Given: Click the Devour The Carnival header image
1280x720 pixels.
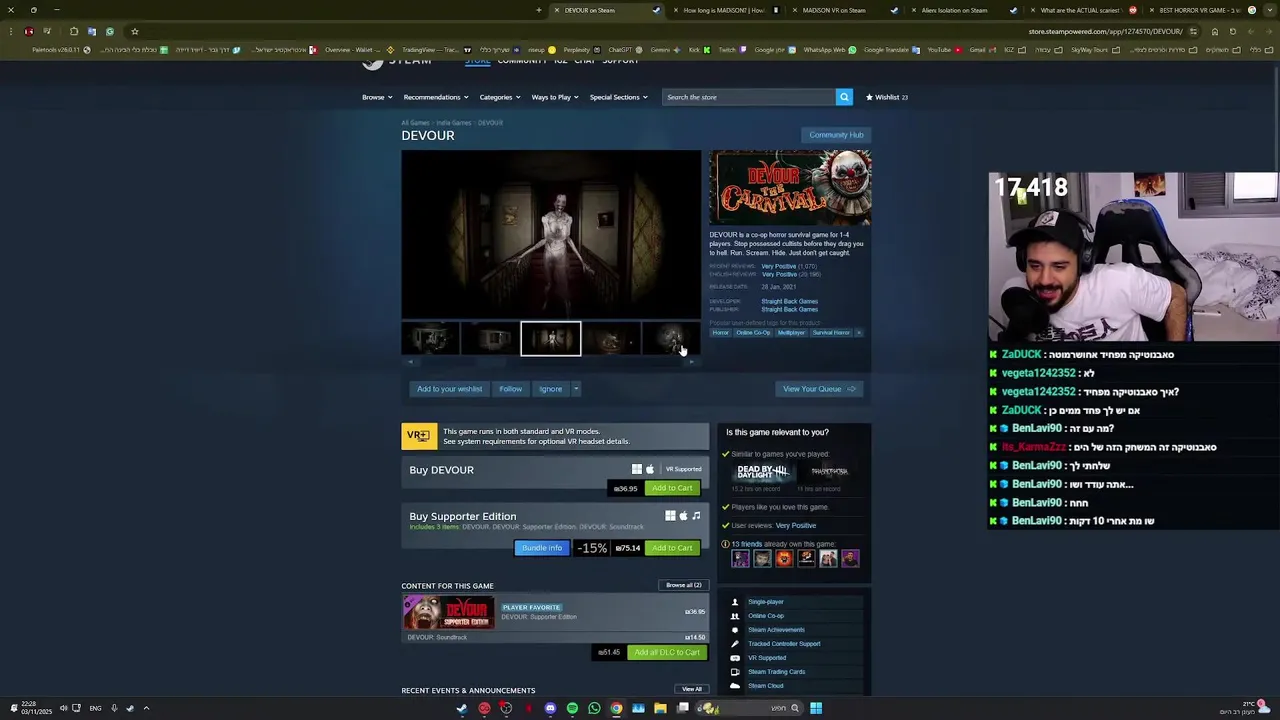Looking at the screenshot, I should tap(790, 188).
